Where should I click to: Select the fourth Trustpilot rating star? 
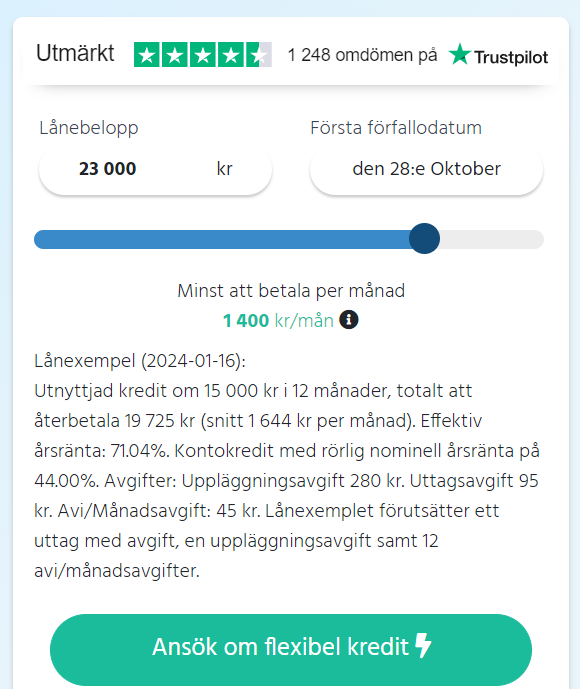230,54
